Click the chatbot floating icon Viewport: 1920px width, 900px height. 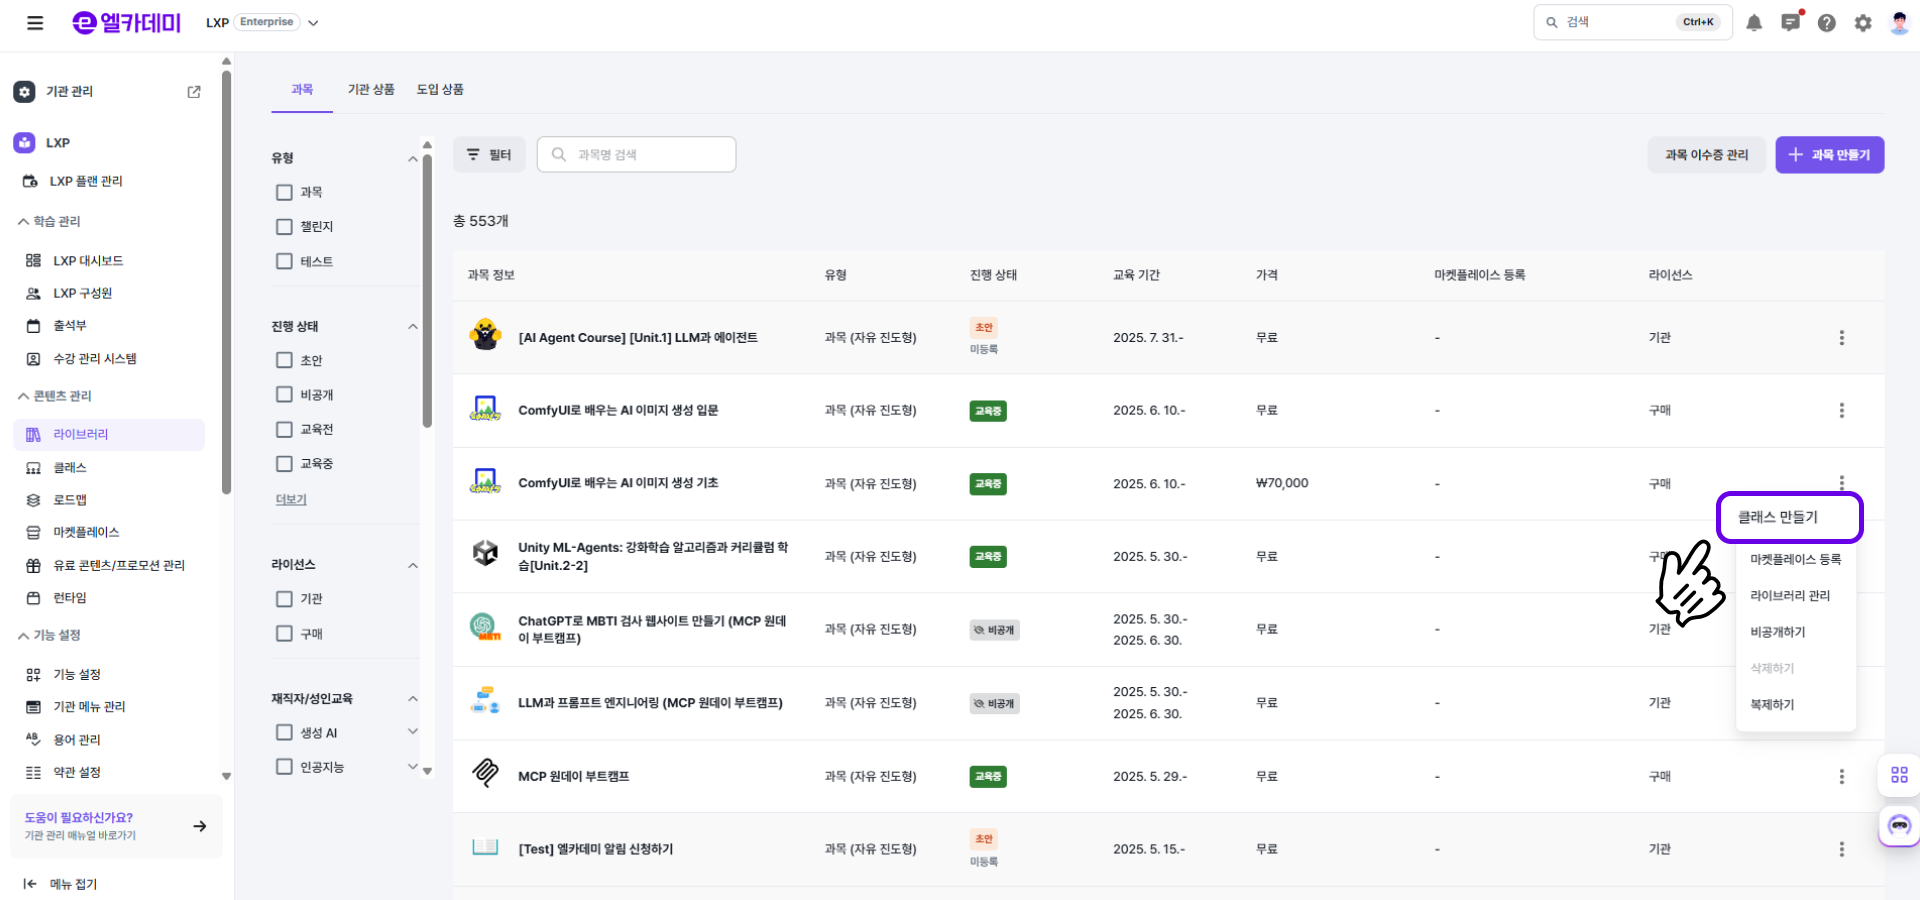1899,826
